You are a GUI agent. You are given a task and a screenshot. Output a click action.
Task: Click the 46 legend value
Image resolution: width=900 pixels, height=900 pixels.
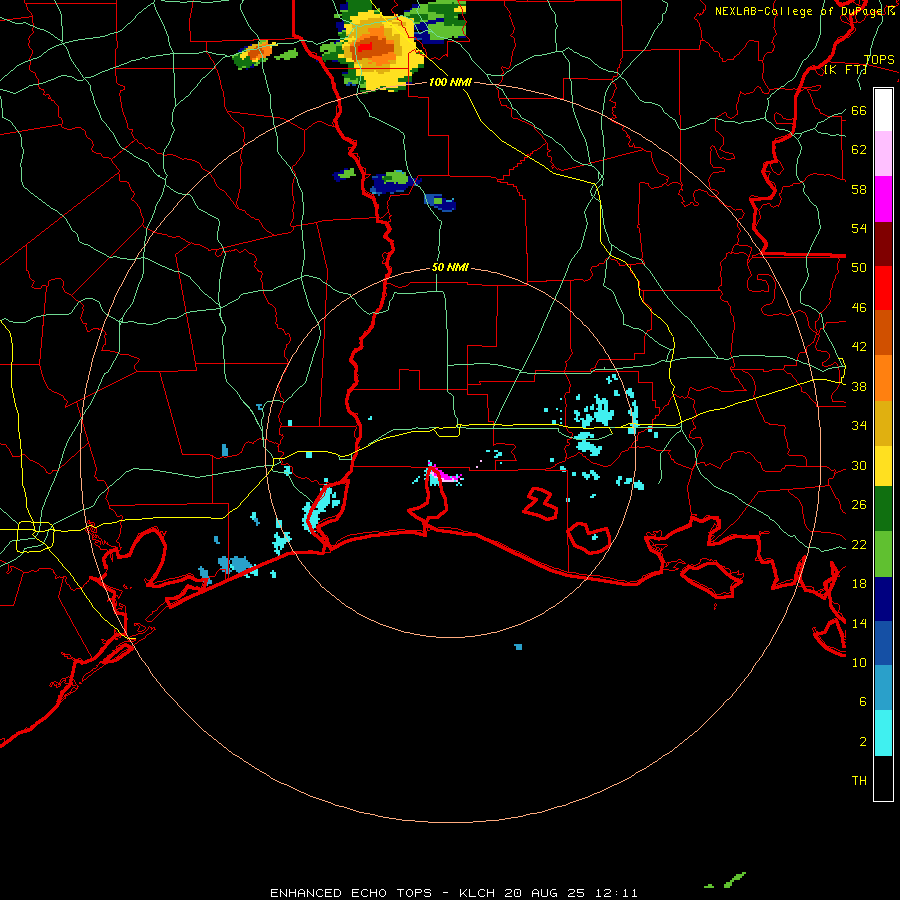click(x=859, y=308)
